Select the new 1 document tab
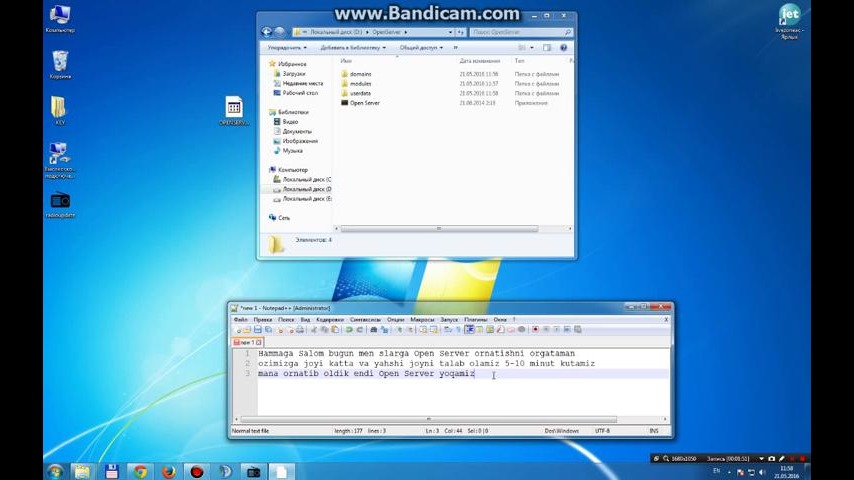Viewport: 854px width, 480px height. click(x=248, y=342)
